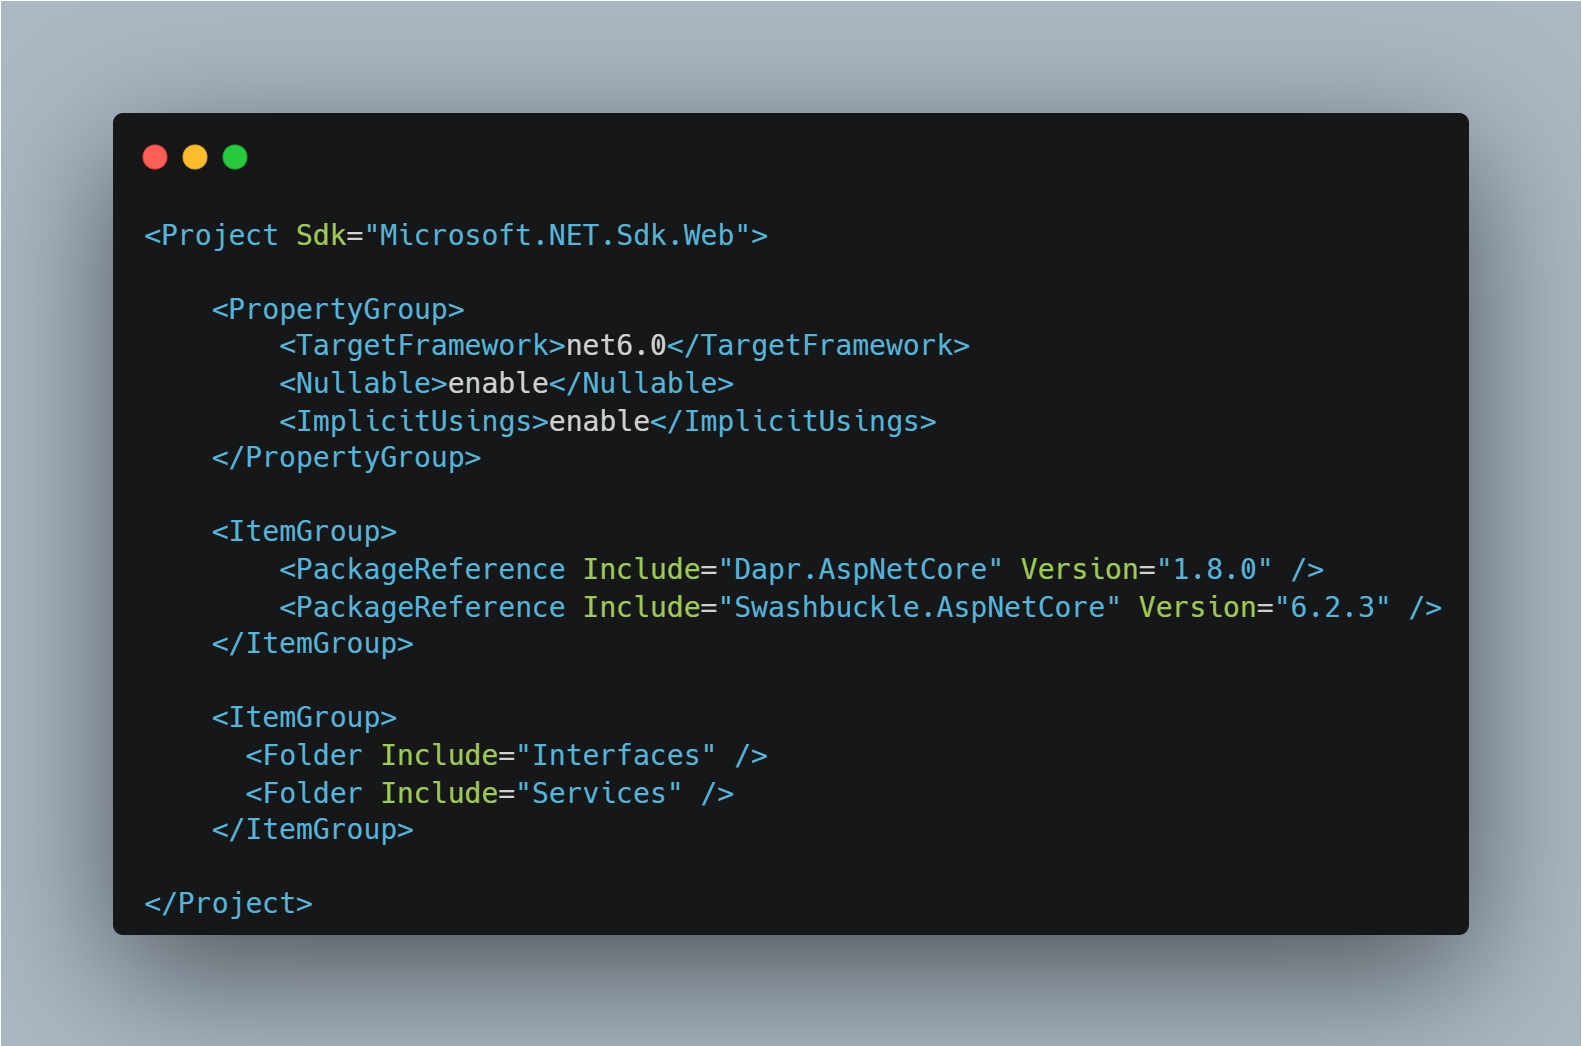This screenshot has width=1582, height=1046.
Task: Select the Sdk attribute name
Action: (321, 235)
